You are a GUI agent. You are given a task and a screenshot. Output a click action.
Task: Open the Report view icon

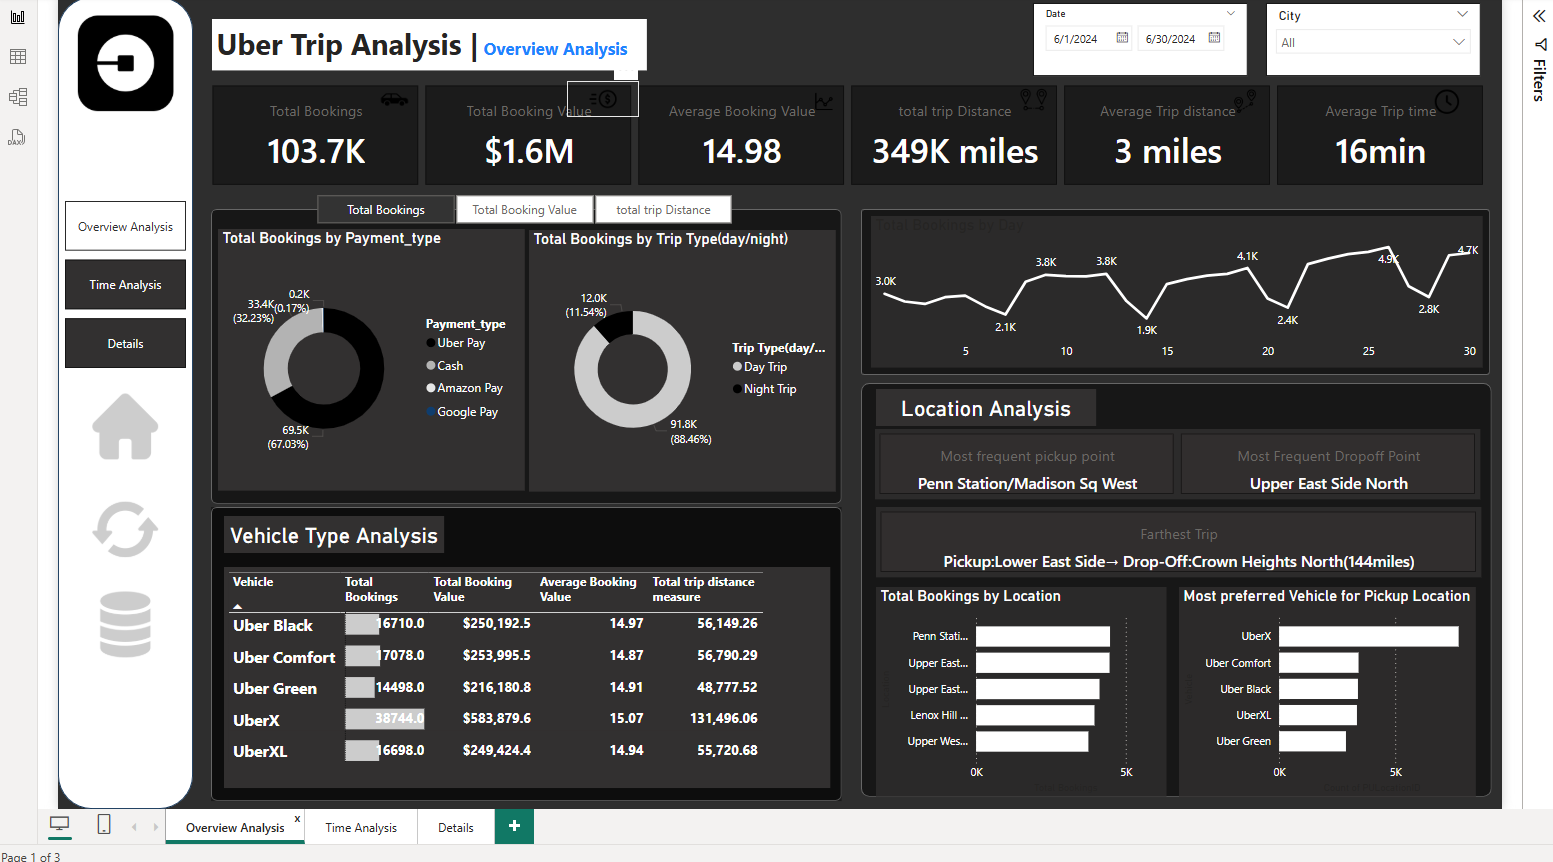[x=18, y=17]
